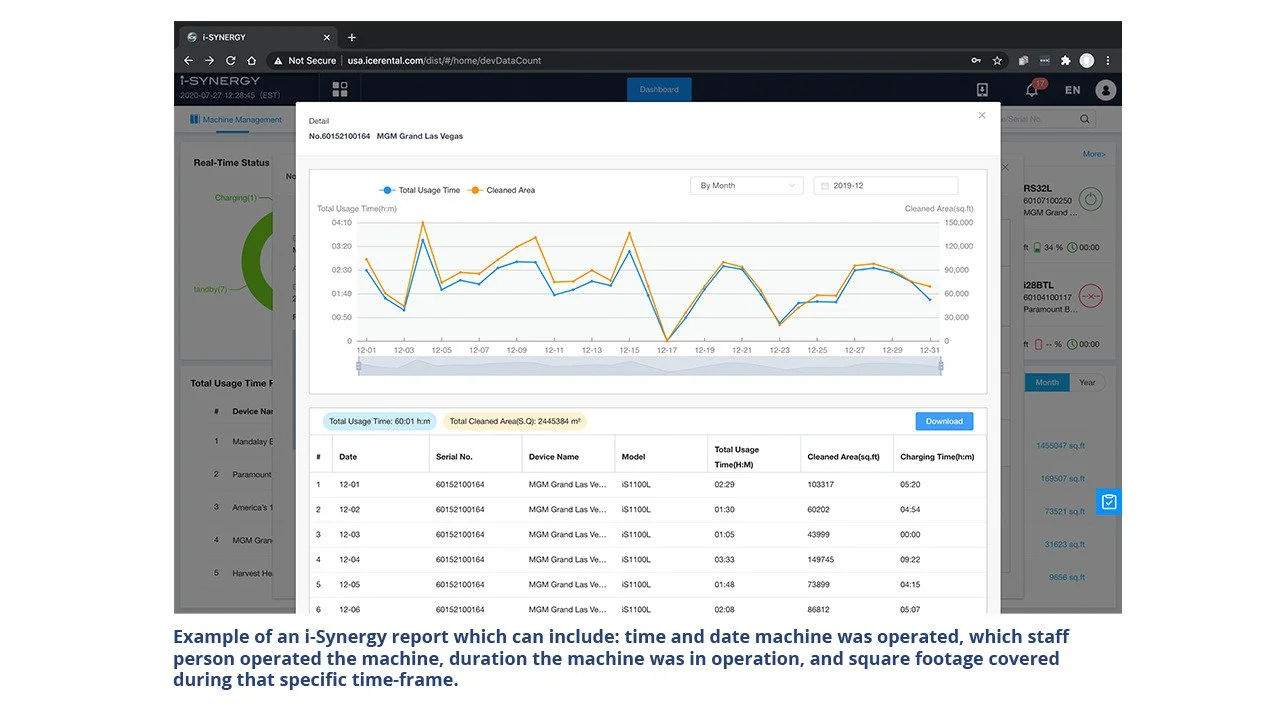Screen dimensions: 1267x711
Task: Switch to the Dashboard tab
Action: click(659, 90)
